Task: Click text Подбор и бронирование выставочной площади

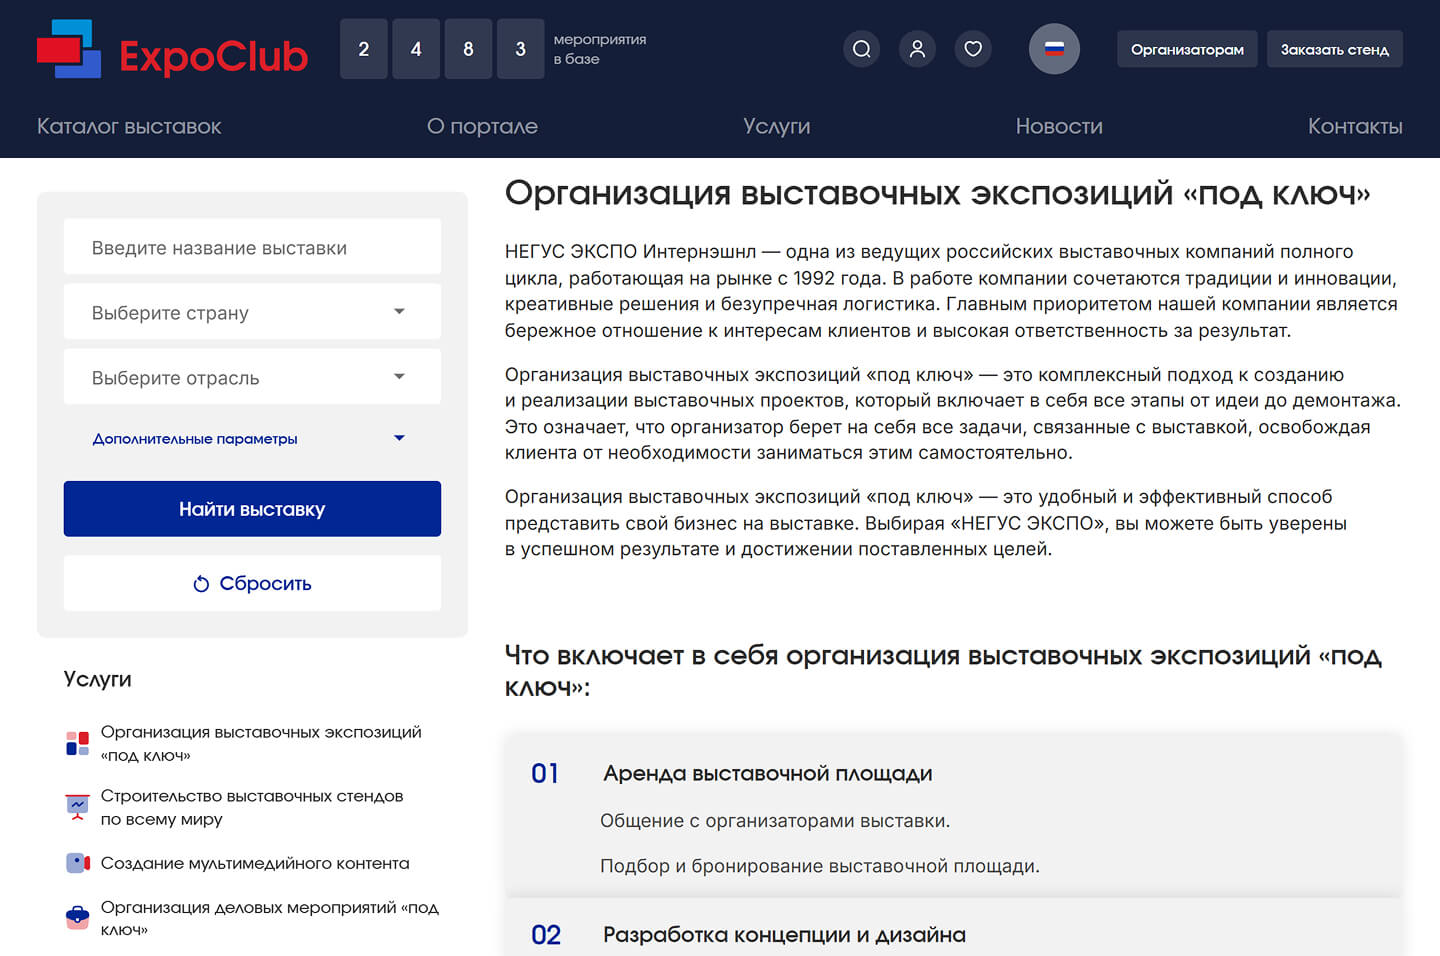Action: pos(820,866)
